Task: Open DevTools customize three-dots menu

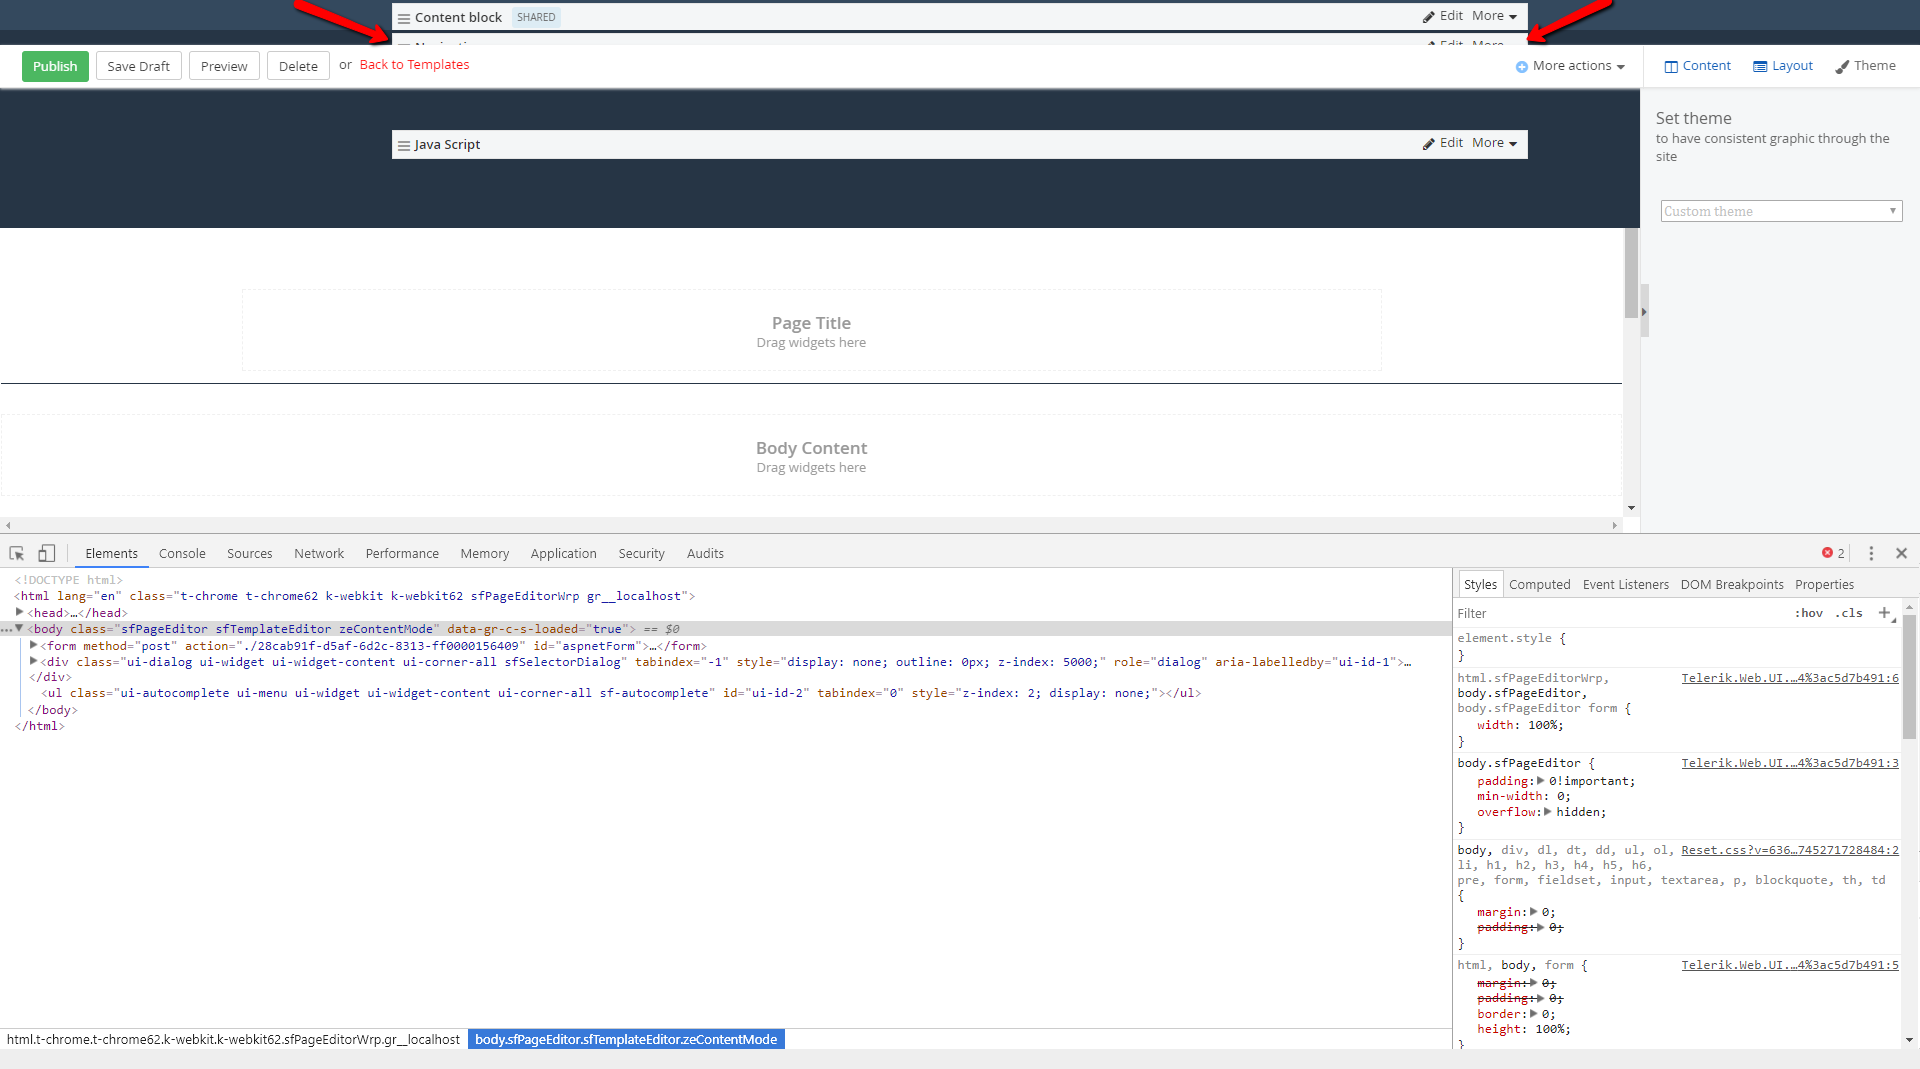Action: coord(1871,553)
